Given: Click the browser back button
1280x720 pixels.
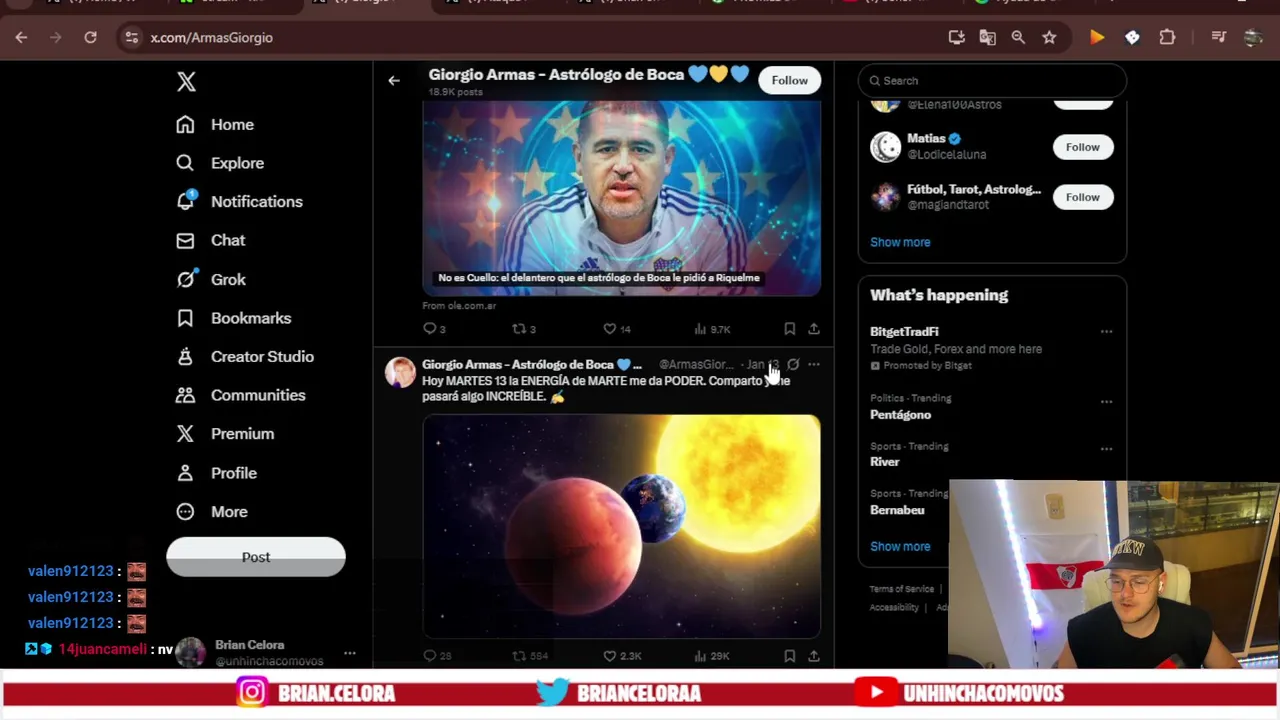Looking at the screenshot, I should pyautogui.click(x=21, y=38).
